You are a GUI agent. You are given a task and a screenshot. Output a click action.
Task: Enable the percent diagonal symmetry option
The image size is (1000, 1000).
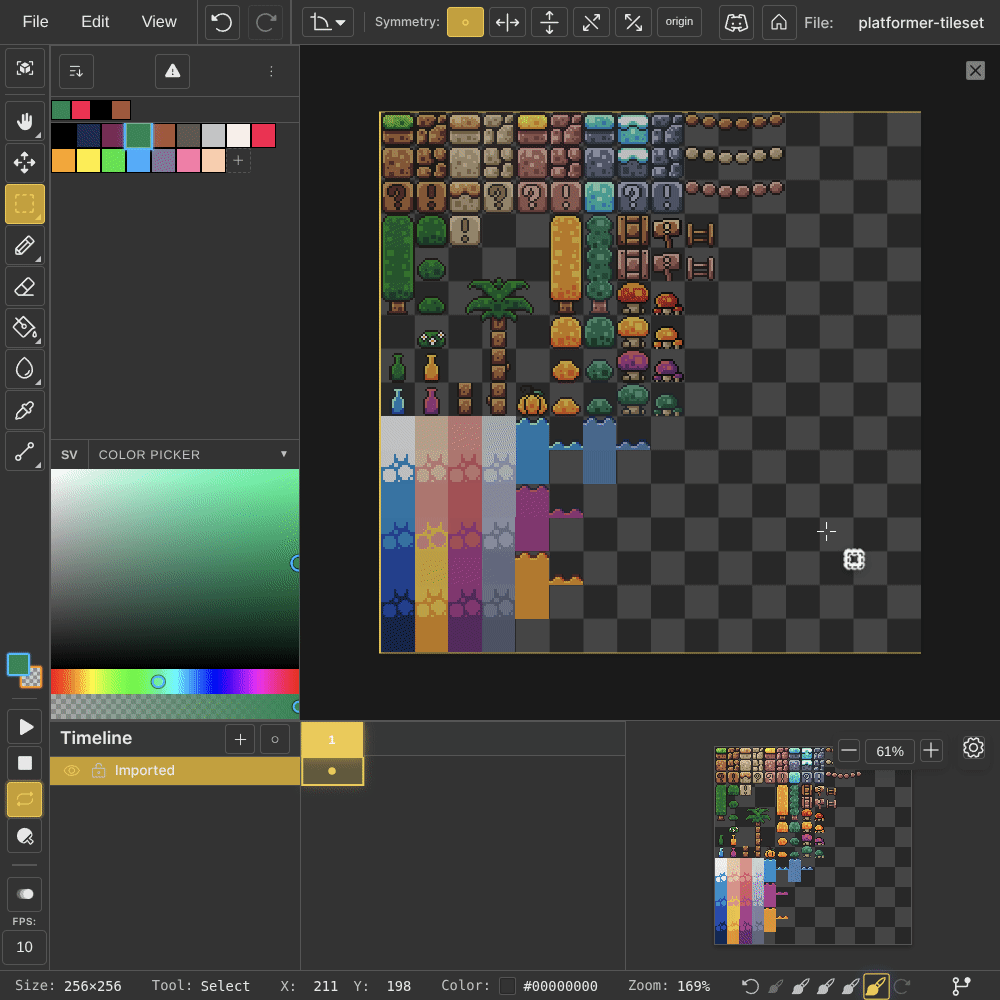[633, 22]
